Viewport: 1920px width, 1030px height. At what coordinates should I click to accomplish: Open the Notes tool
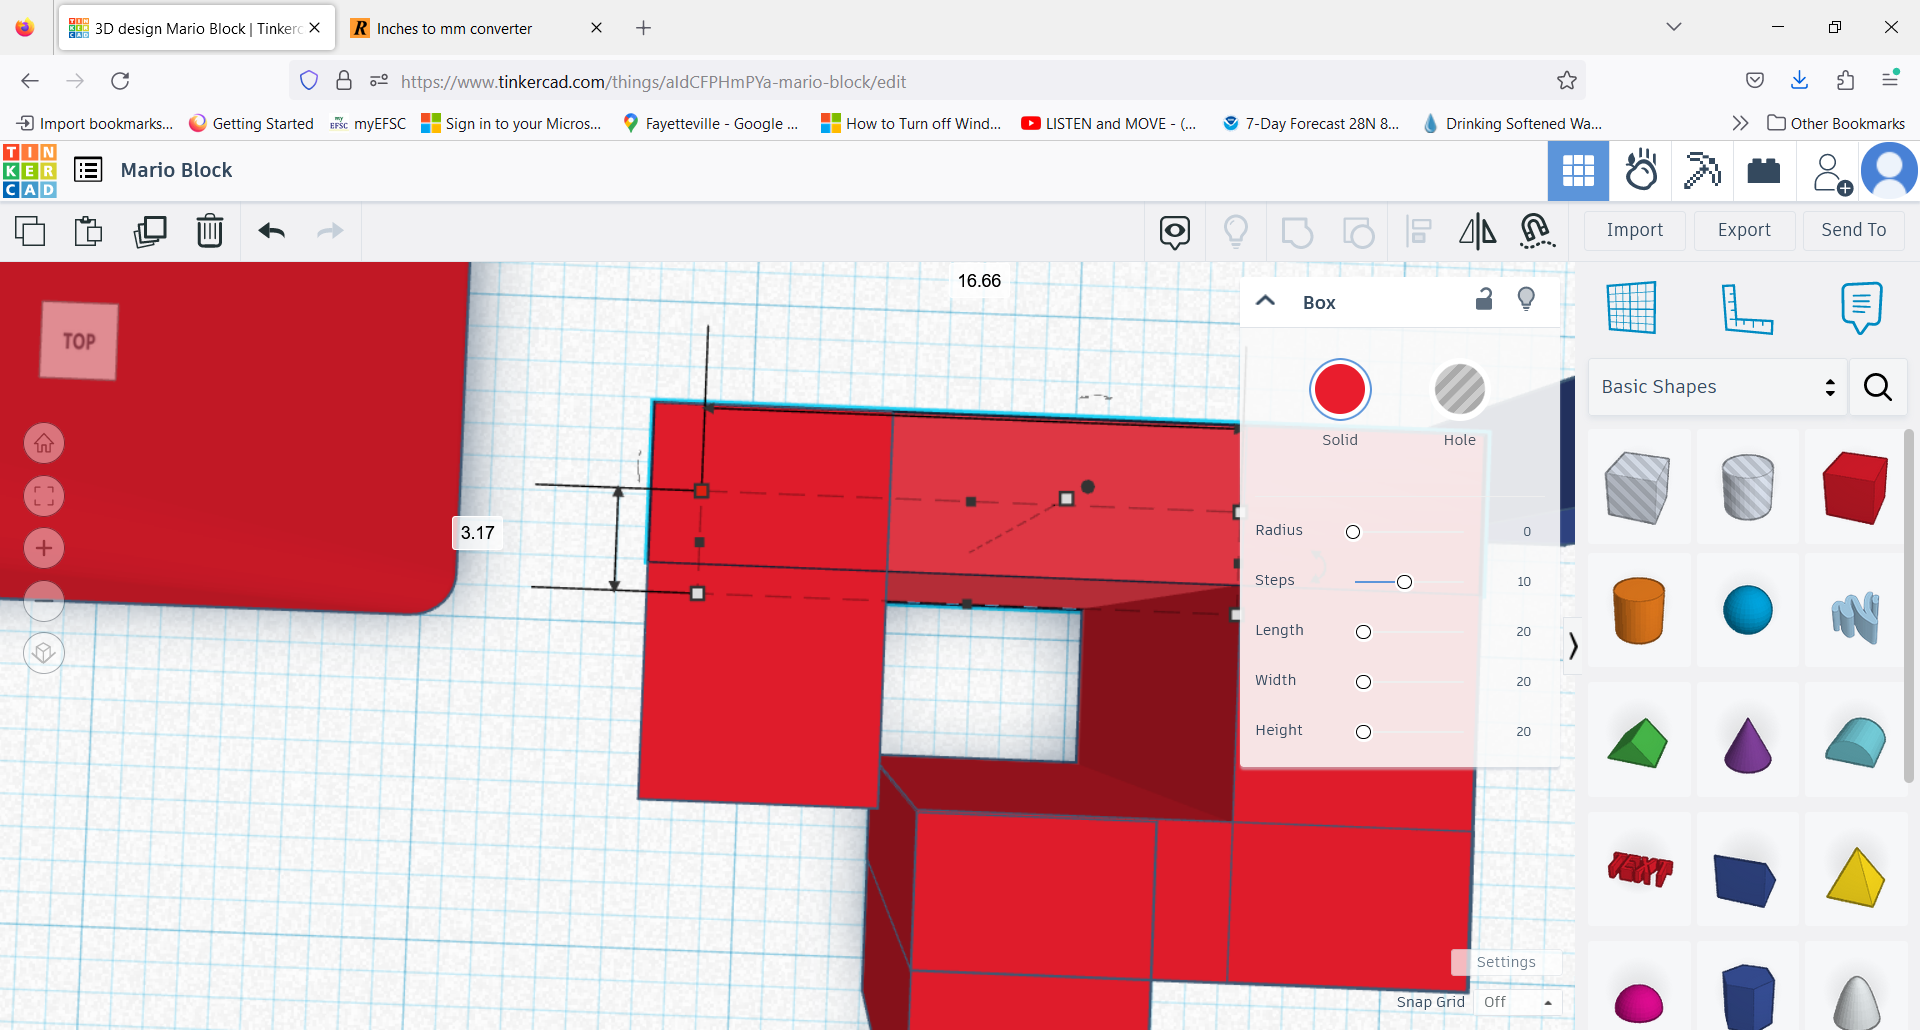(1860, 308)
